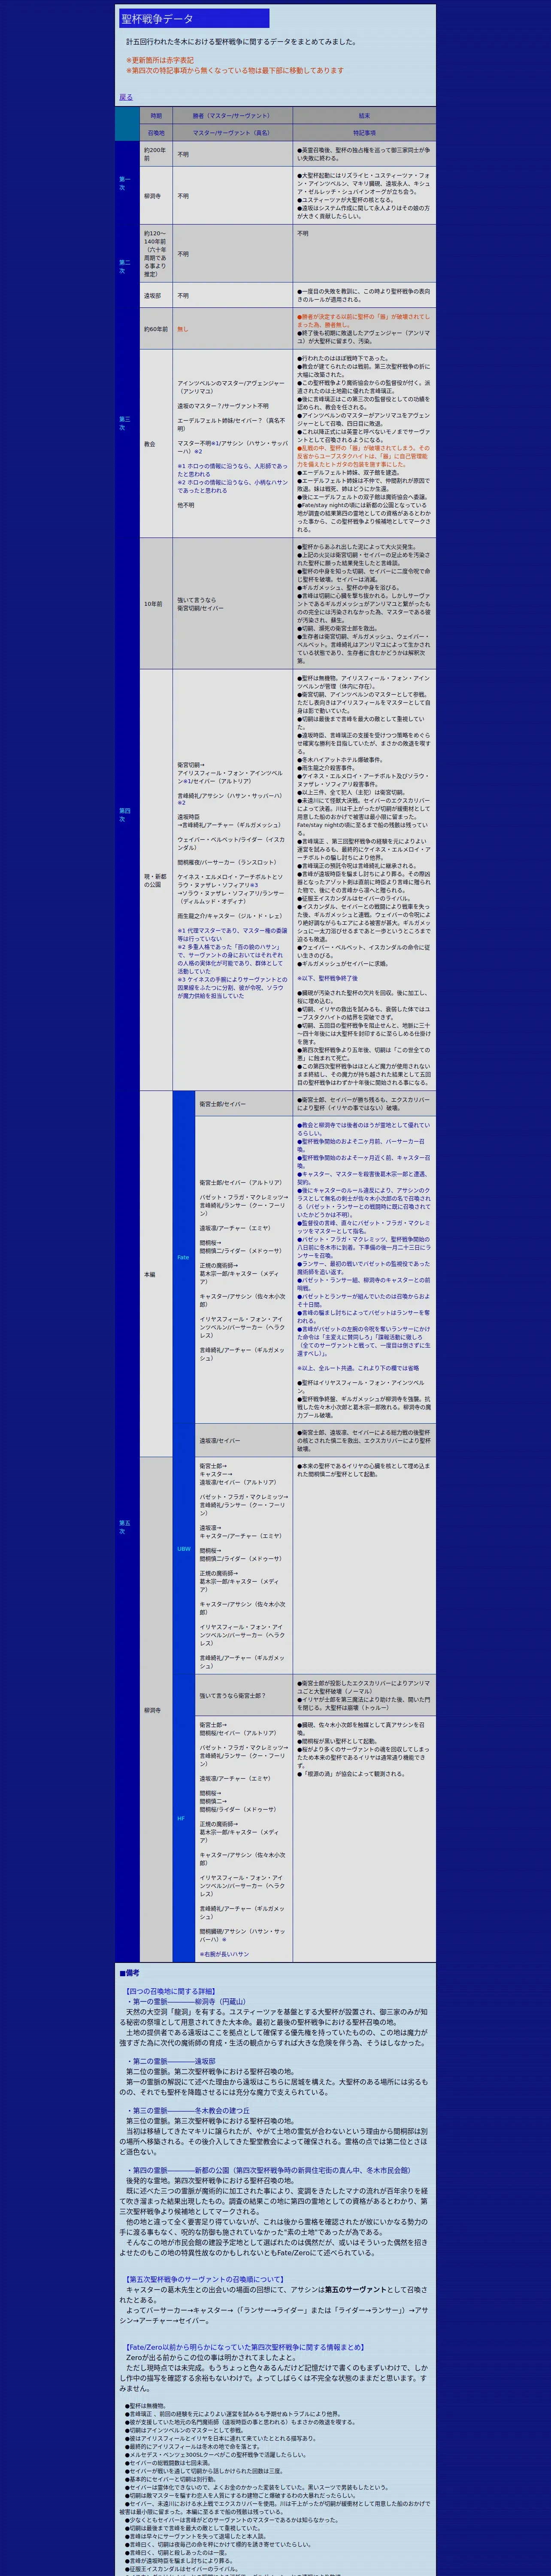Select the 強いて言うなら衛宮士郎？ cell
The height and width of the screenshot is (2576, 551).
(x=244, y=1696)
